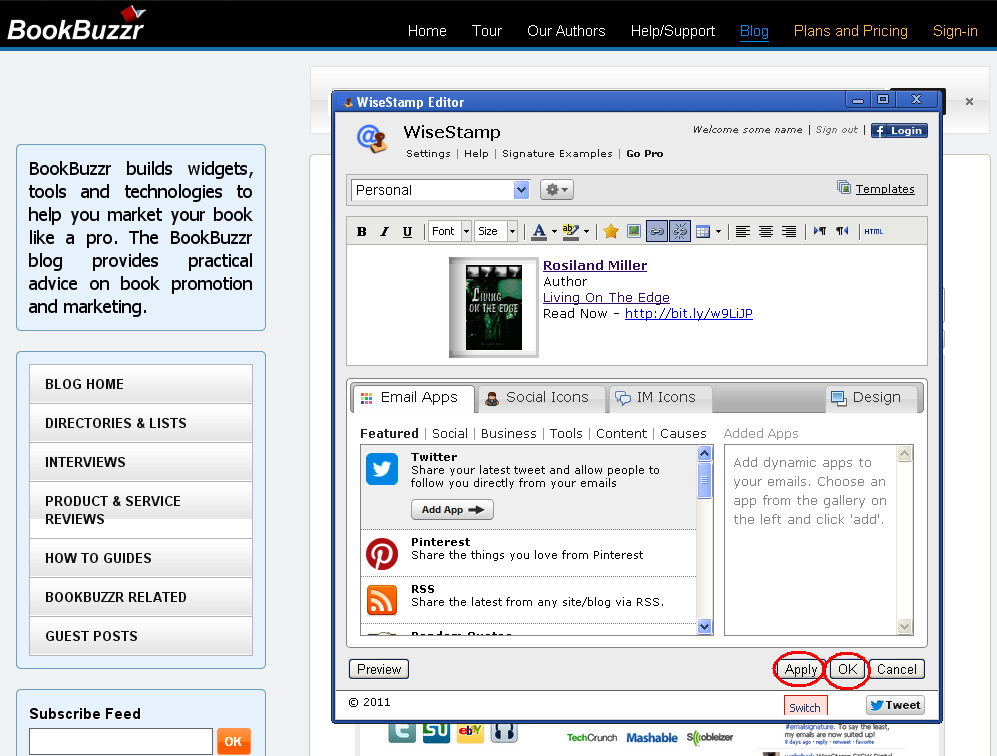
Task: Toggle bold formatting in the signature editor
Action: pos(362,232)
